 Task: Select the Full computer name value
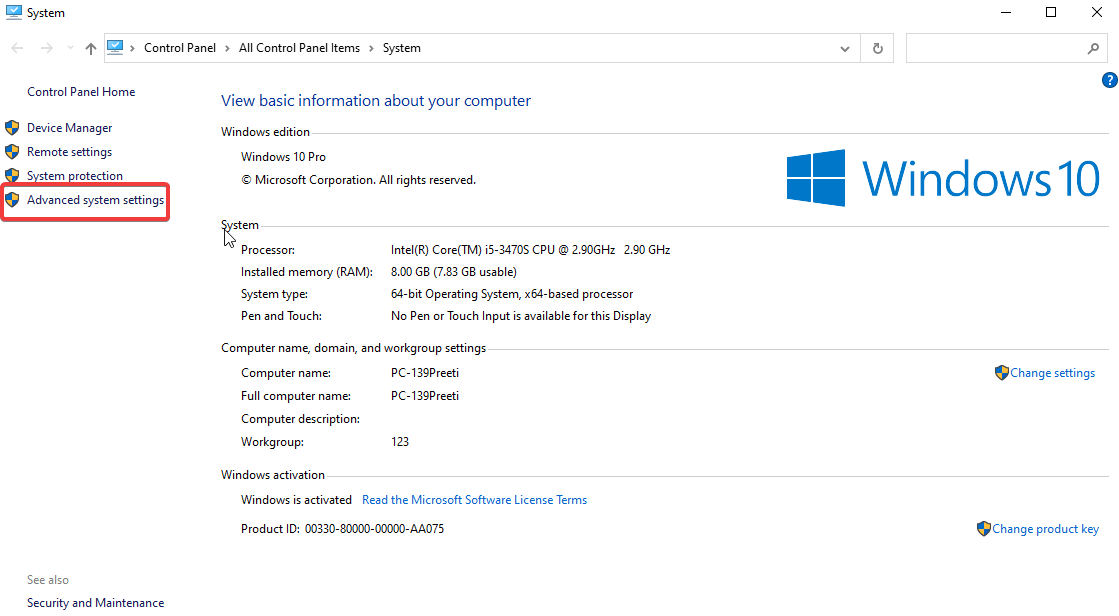[425, 396]
